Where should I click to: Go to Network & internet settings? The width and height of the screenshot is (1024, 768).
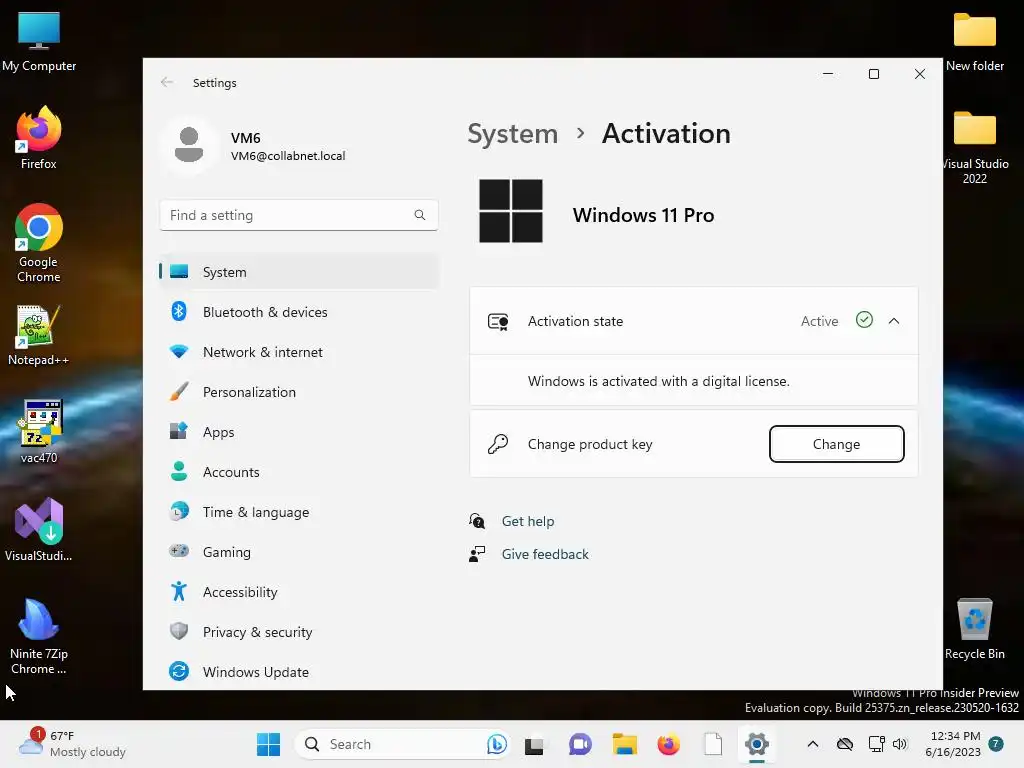pyautogui.click(x=298, y=352)
